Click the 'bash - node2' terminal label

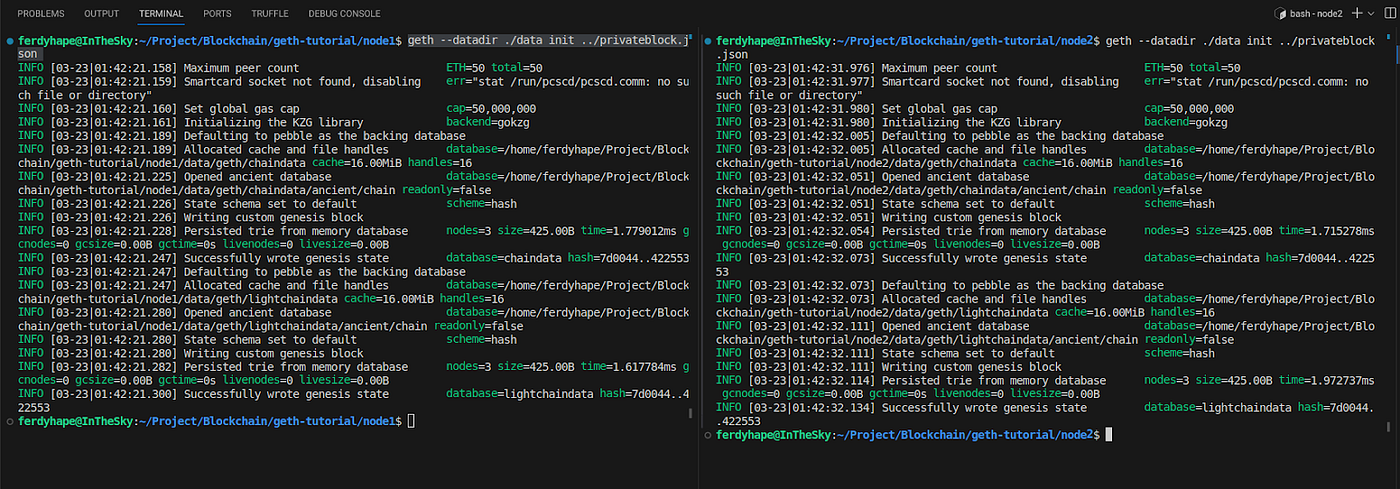[1316, 14]
